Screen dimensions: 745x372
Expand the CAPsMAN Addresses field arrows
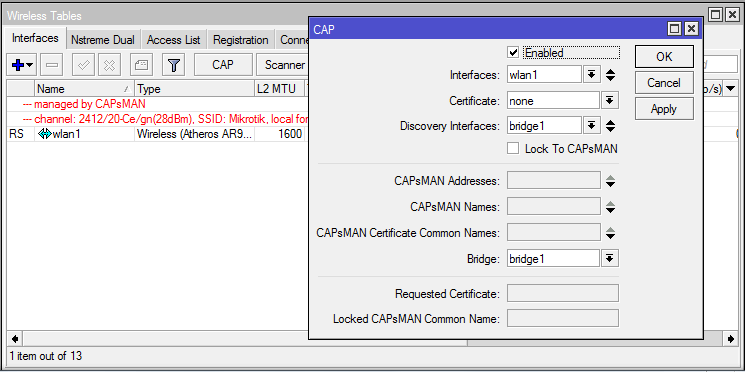tap(611, 181)
